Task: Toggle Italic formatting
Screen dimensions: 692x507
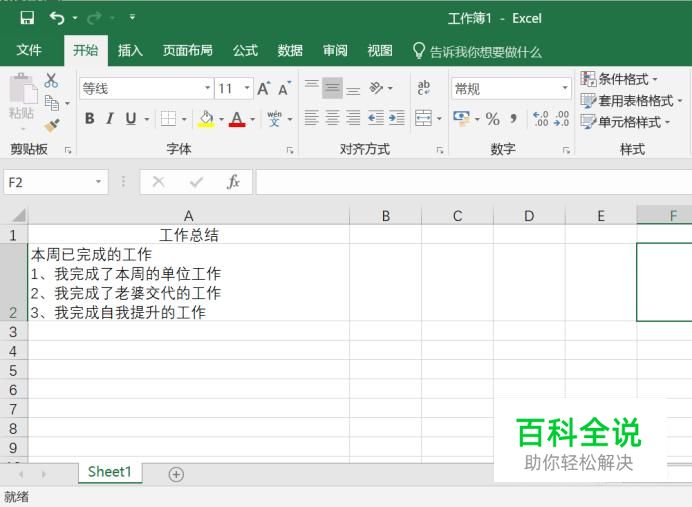Action: 110,118
